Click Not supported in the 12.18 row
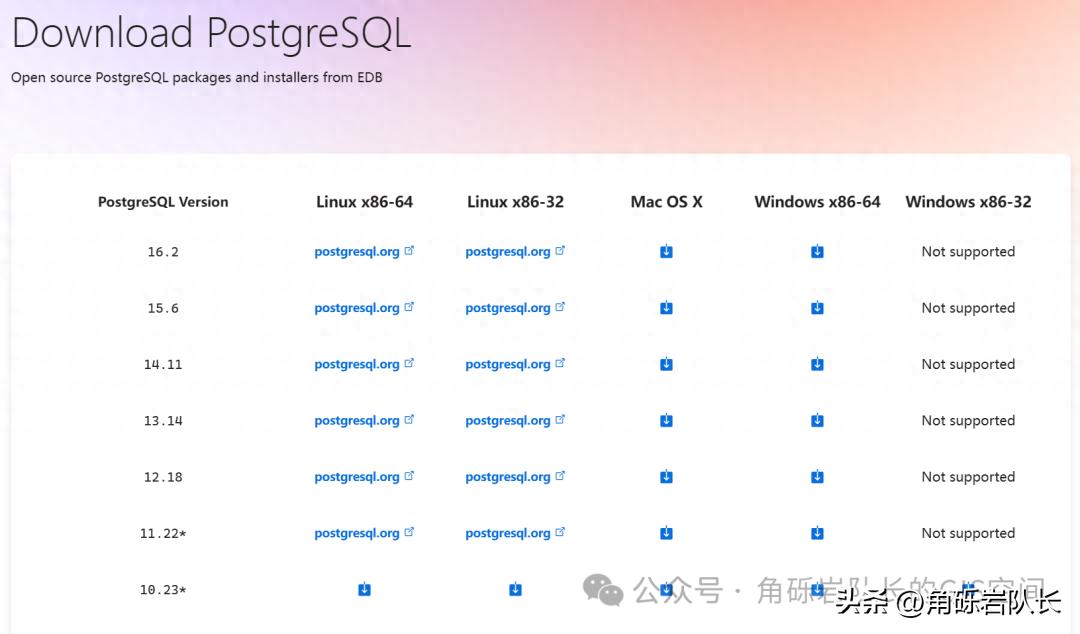 click(x=968, y=477)
